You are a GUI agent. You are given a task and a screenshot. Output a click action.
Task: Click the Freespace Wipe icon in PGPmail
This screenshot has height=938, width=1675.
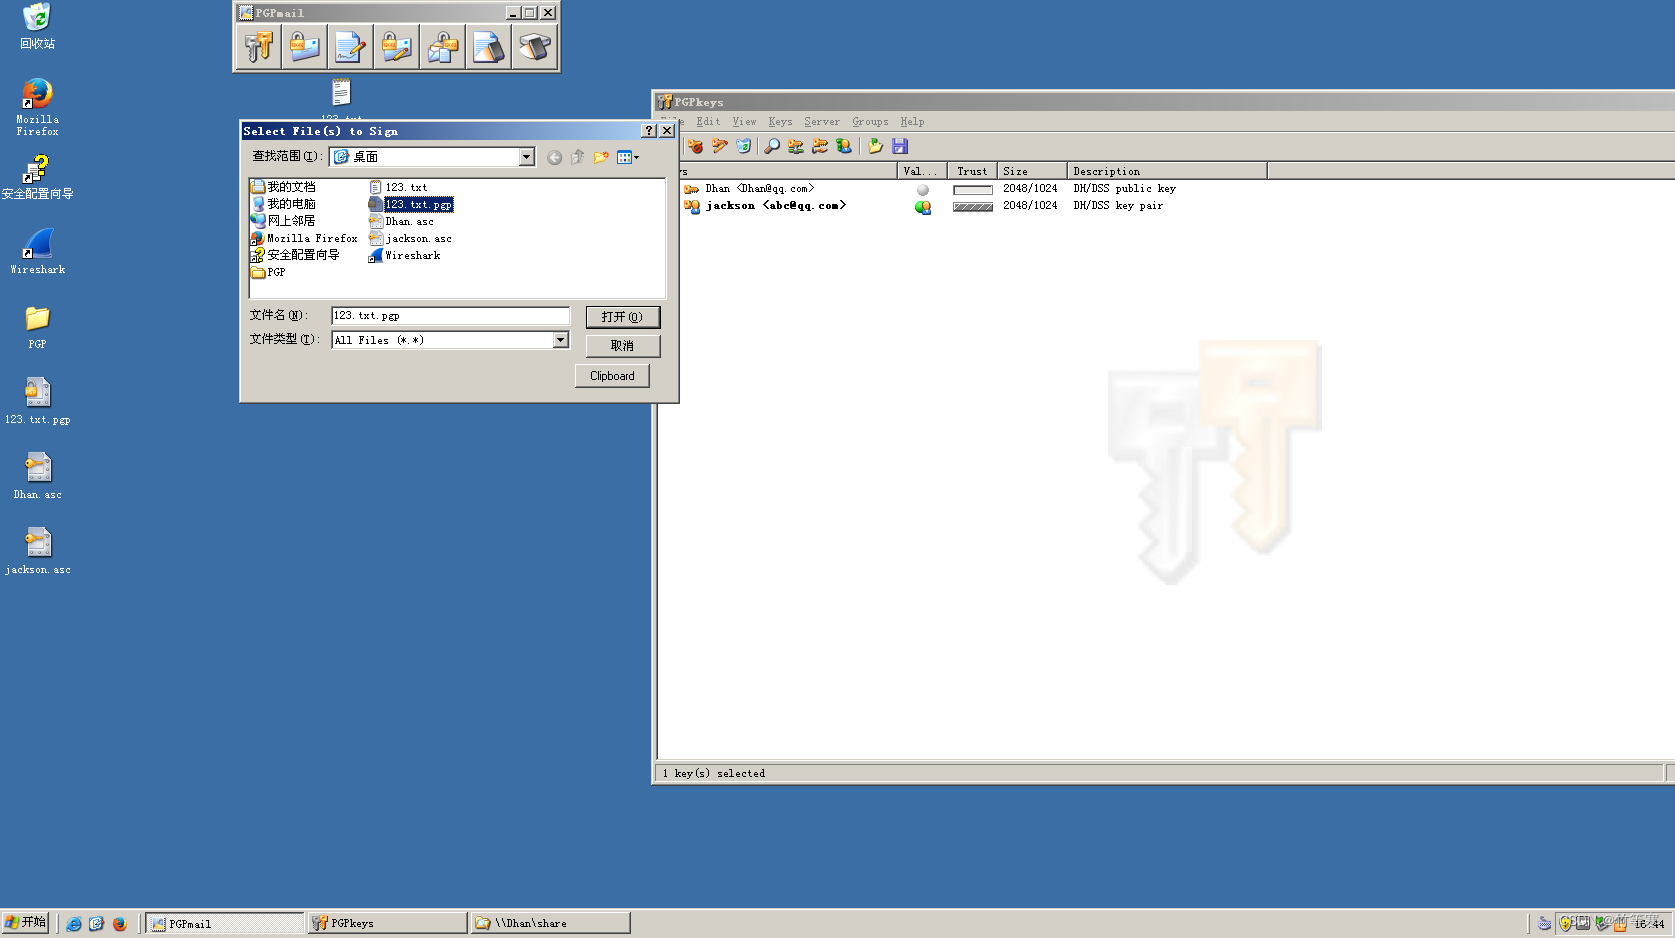pos(535,47)
